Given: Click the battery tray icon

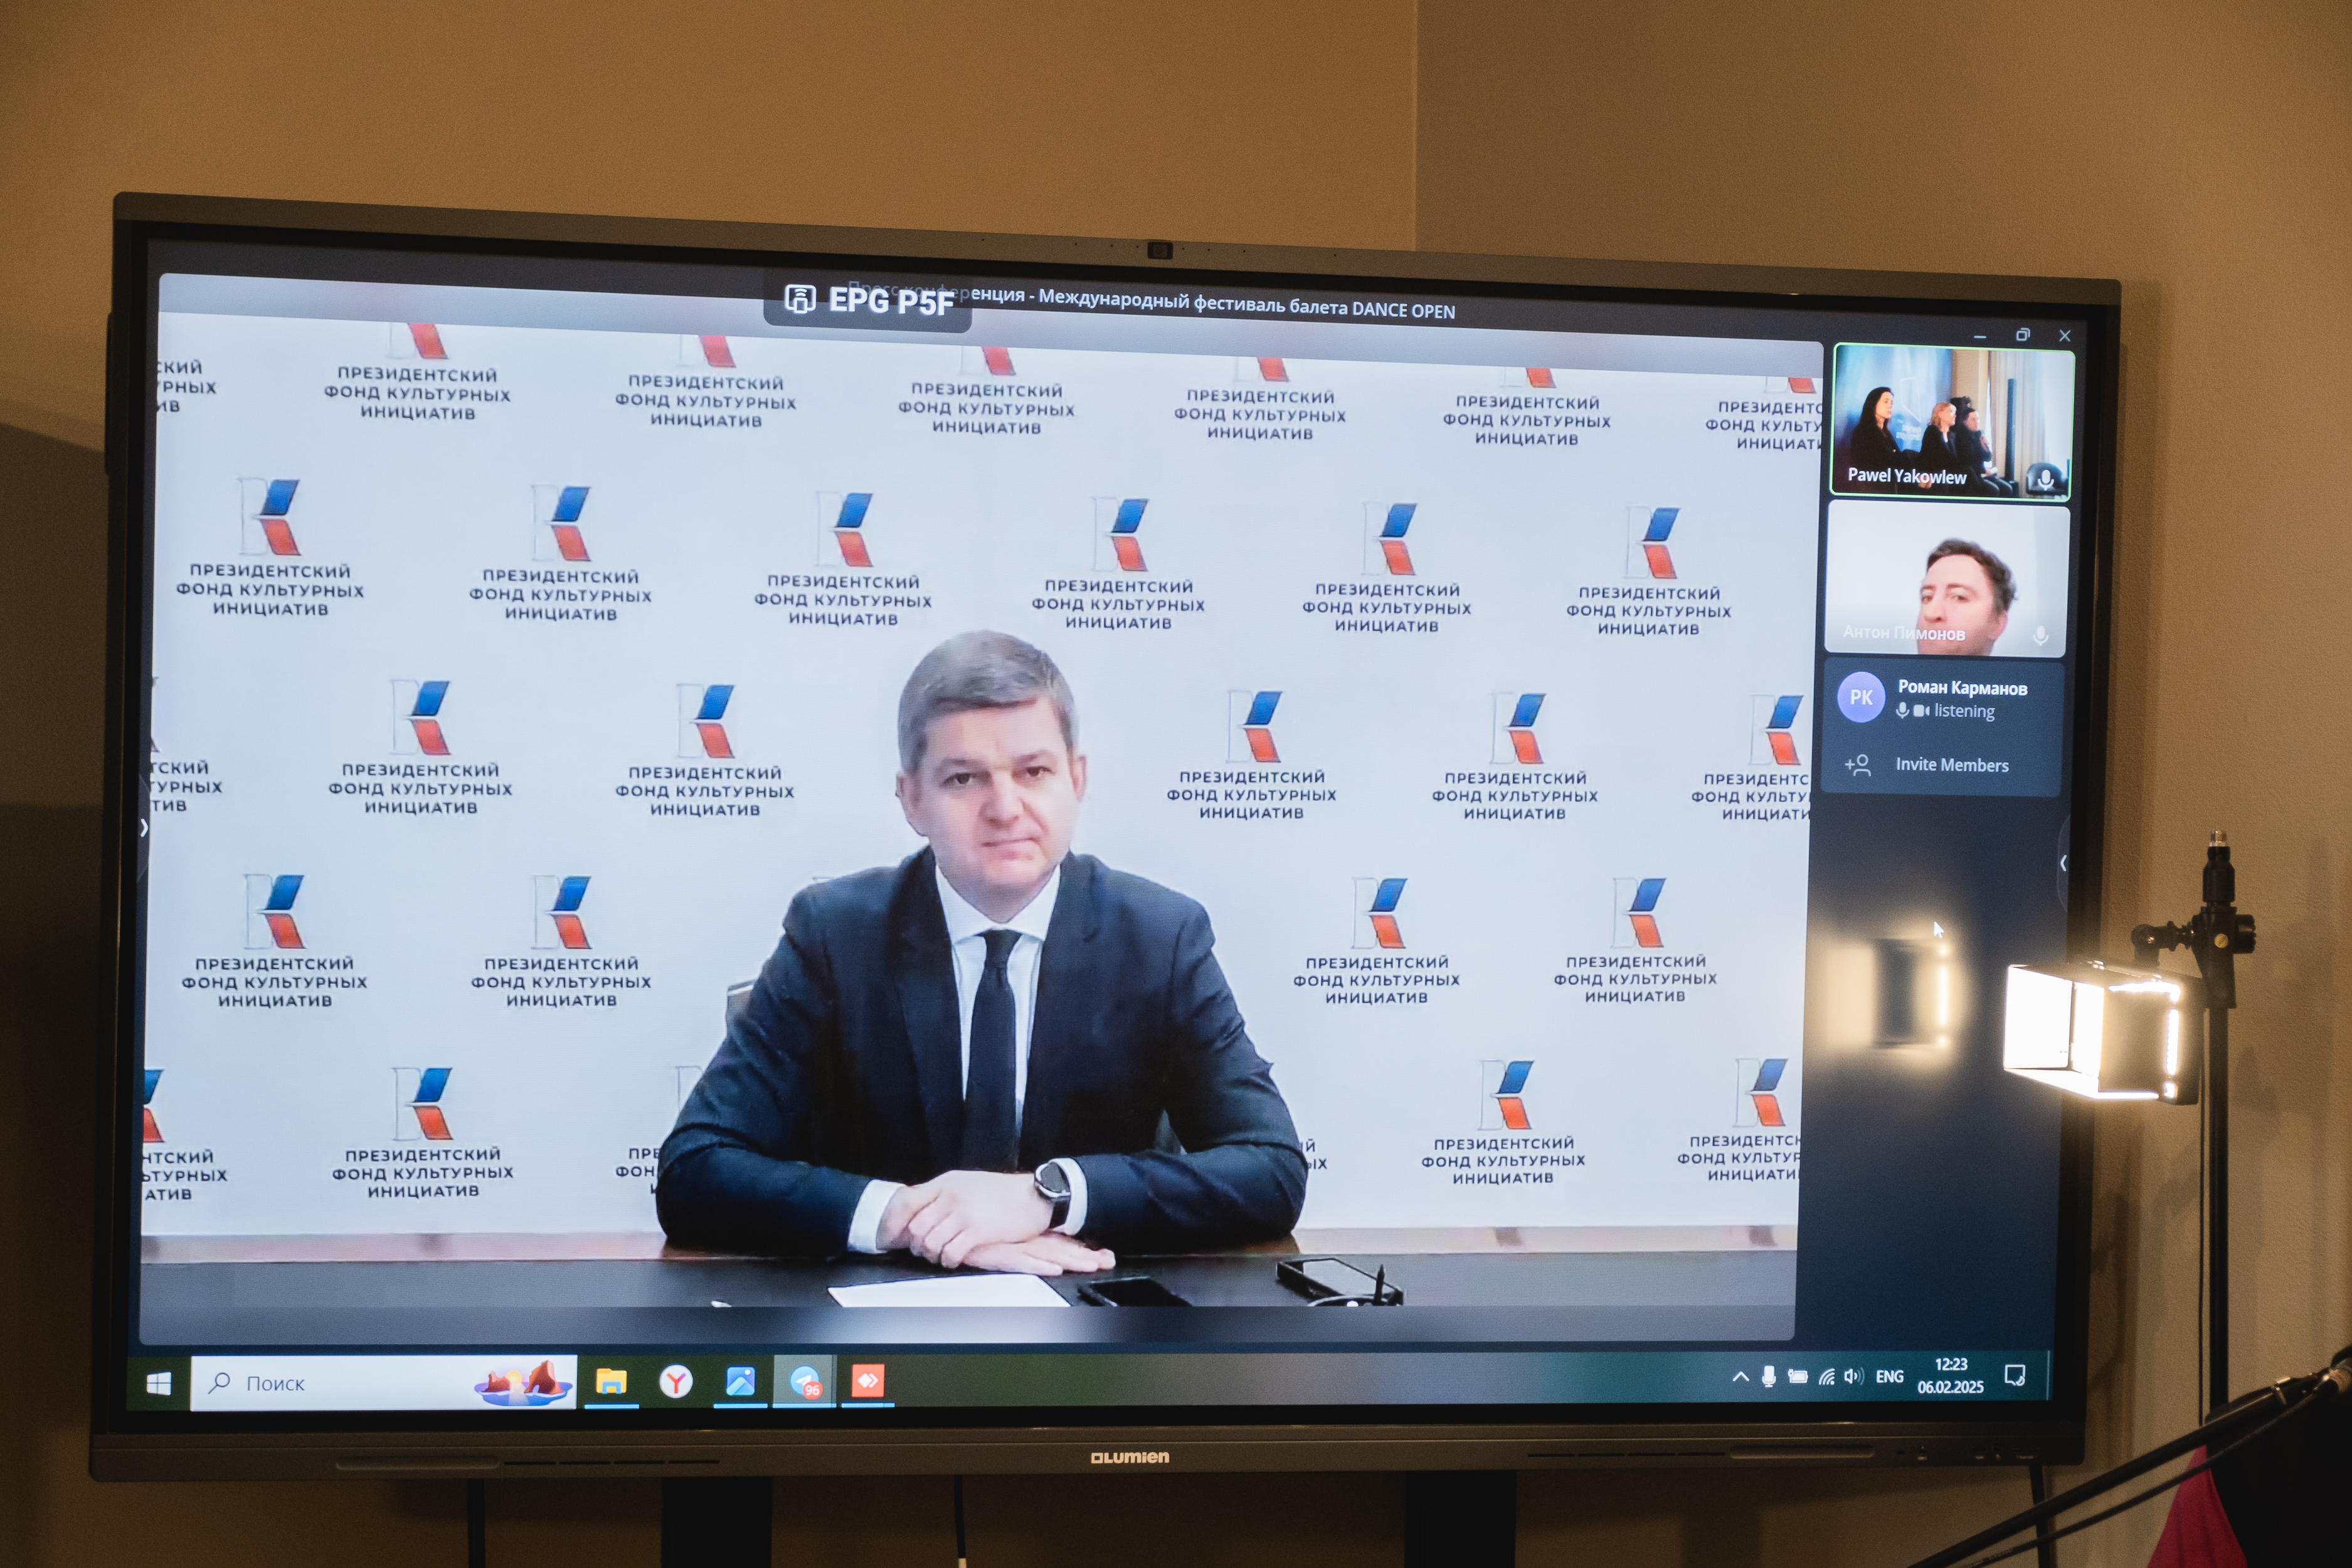Looking at the screenshot, I should [x=1797, y=1376].
